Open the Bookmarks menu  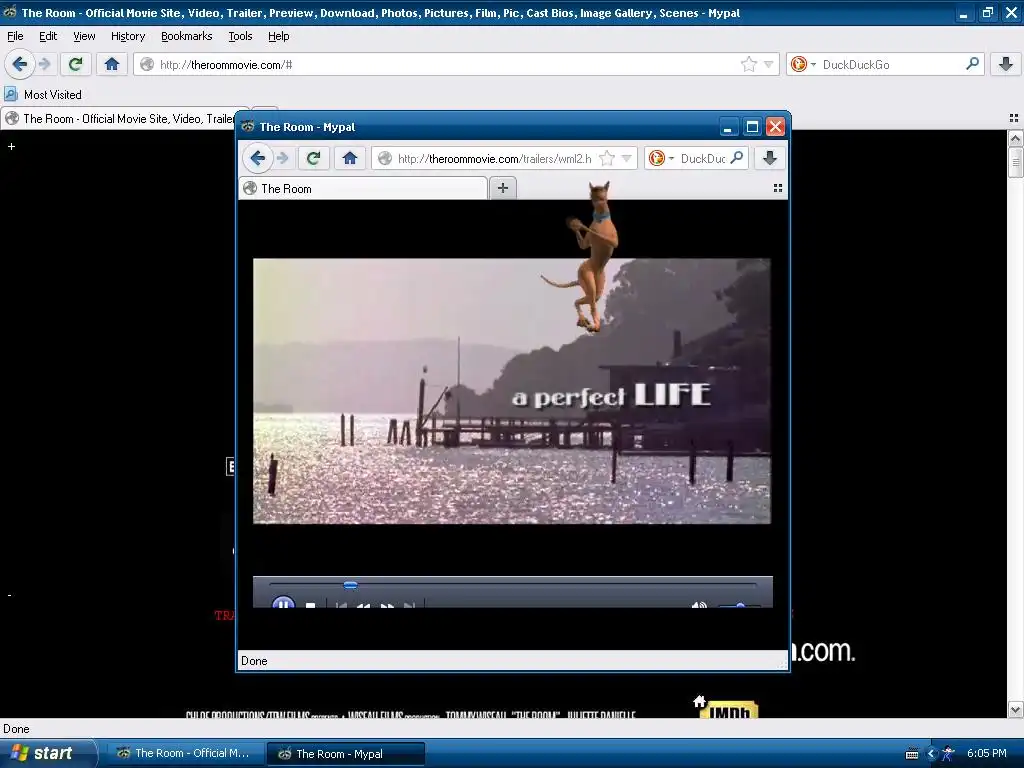(x=186, y=36)
